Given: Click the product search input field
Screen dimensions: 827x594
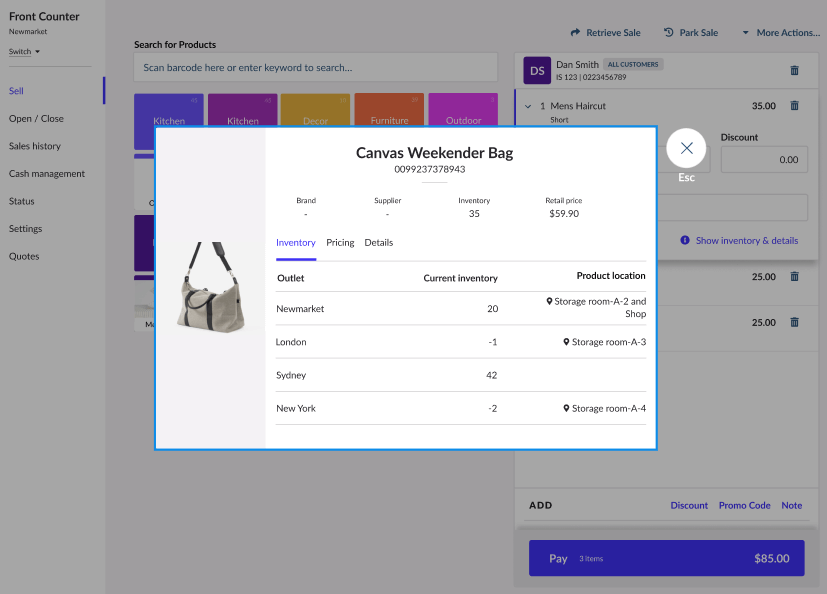Looking at the screenshot, I should coord(315,67).
